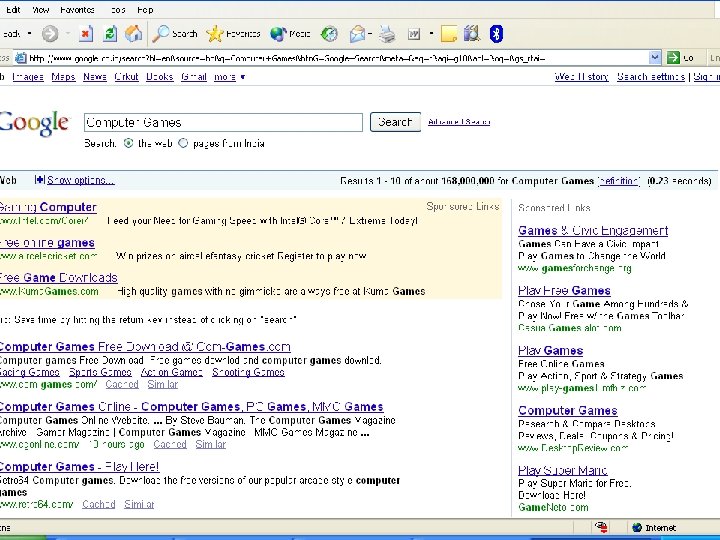Click the Research books toolbar icon

coord(472,34)
